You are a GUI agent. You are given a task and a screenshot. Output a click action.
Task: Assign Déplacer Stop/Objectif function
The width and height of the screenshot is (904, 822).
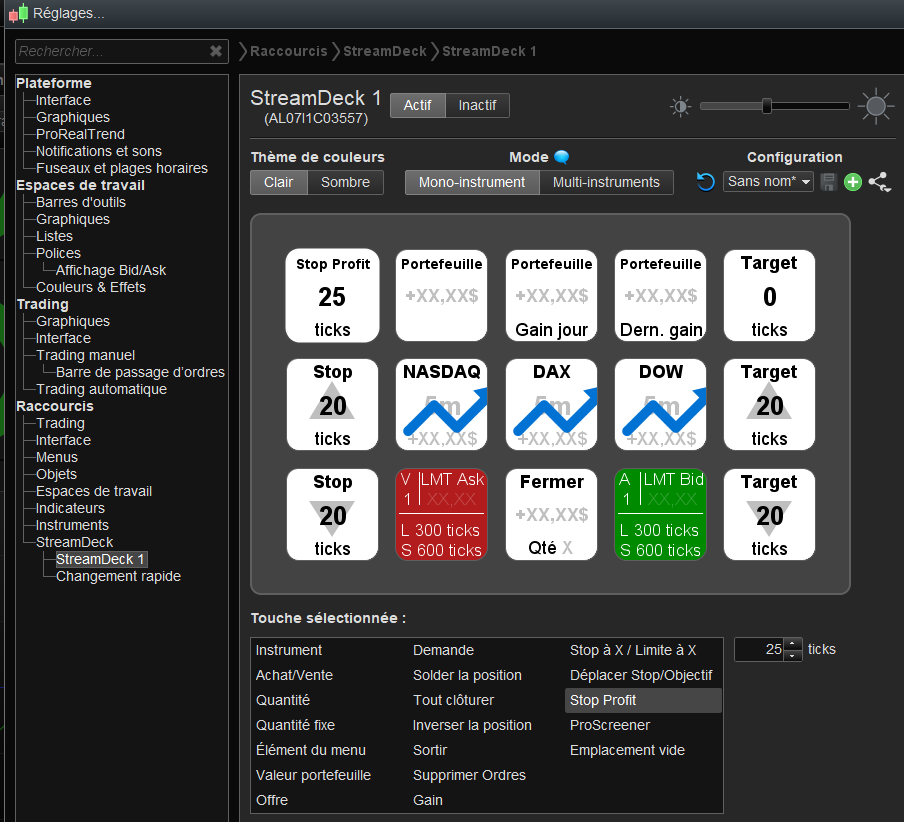click(641, 675)
